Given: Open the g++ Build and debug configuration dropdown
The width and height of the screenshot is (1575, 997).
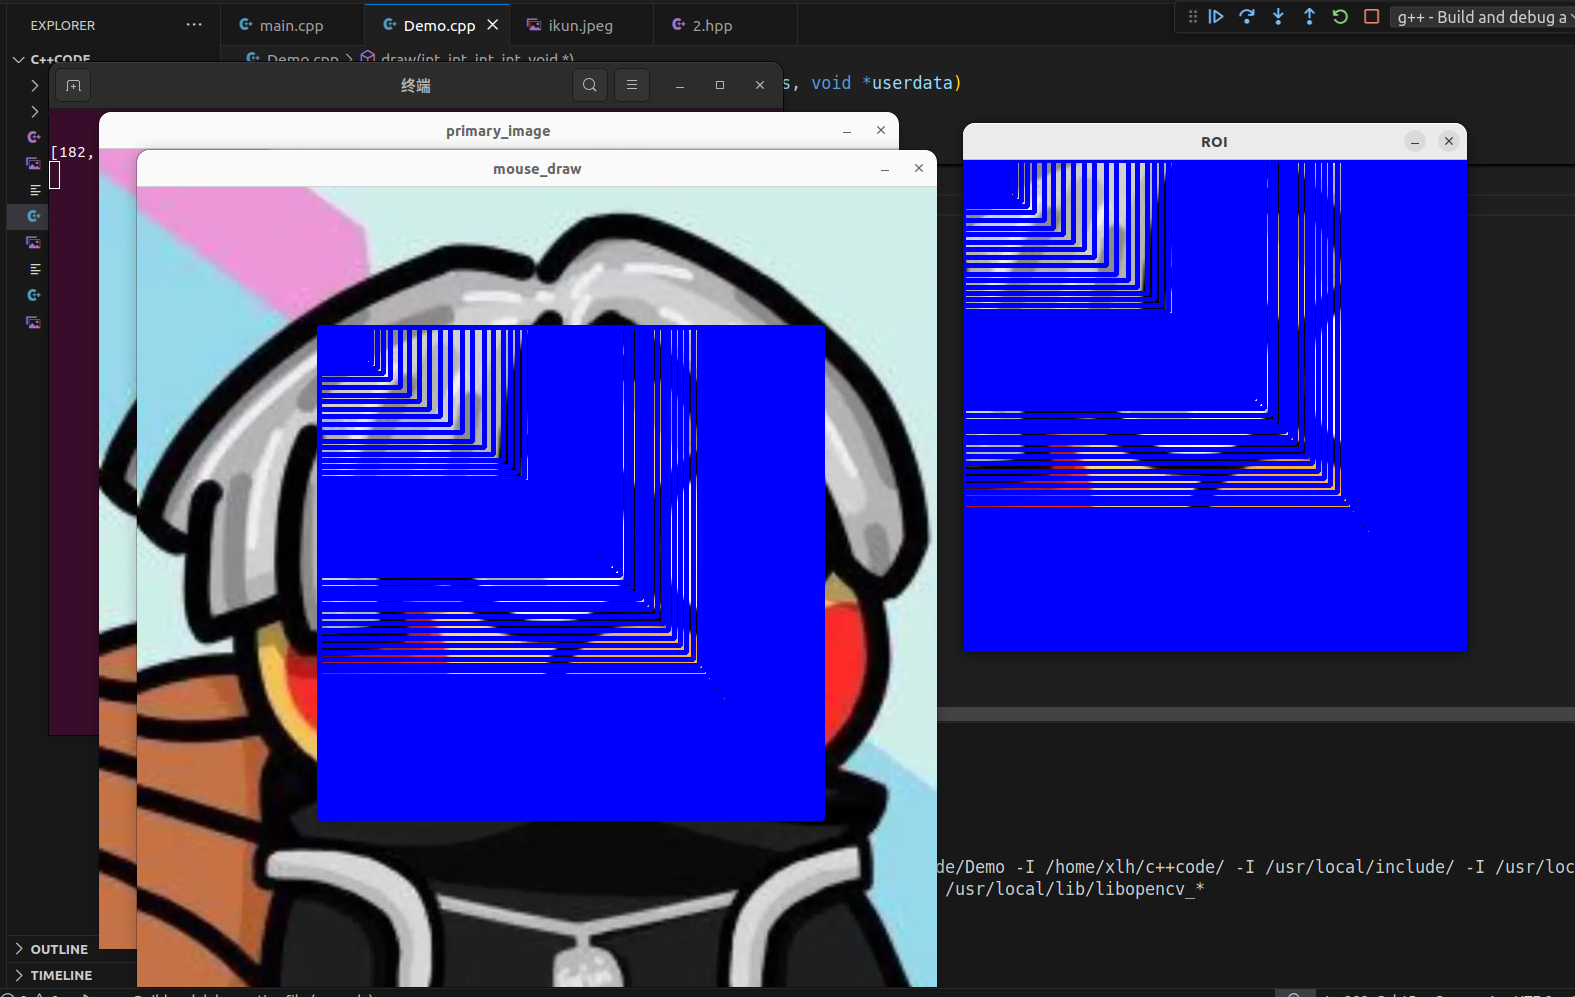Looking at the screenshot, I should [1482, 17].
